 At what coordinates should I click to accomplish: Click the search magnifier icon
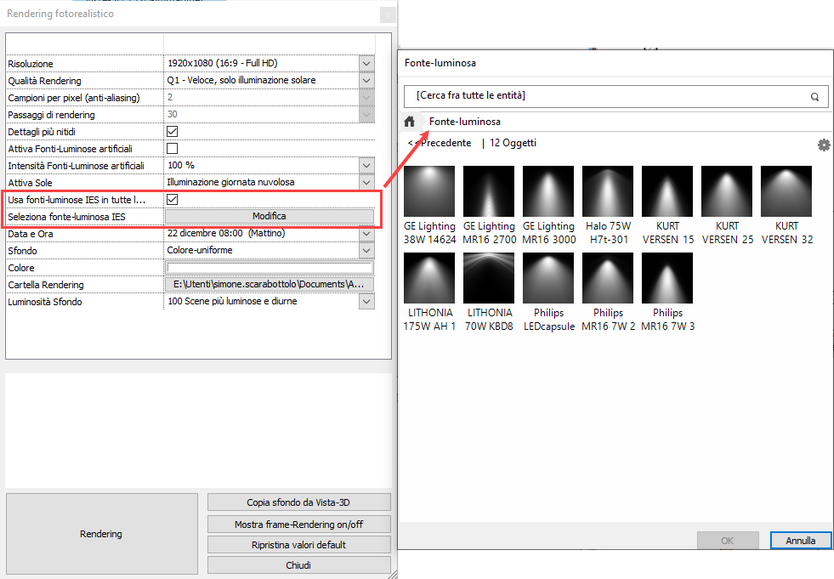[x=814, y=97]
